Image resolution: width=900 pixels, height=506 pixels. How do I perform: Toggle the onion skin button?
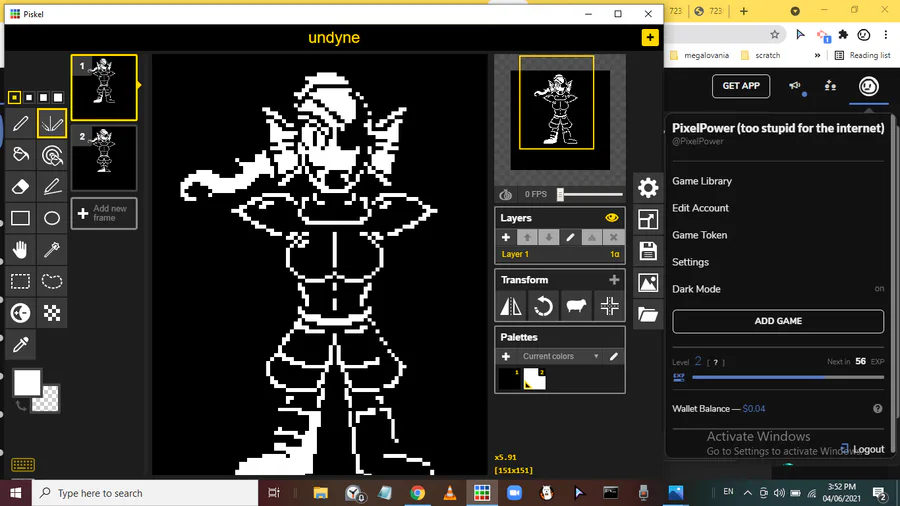point(506,194)
